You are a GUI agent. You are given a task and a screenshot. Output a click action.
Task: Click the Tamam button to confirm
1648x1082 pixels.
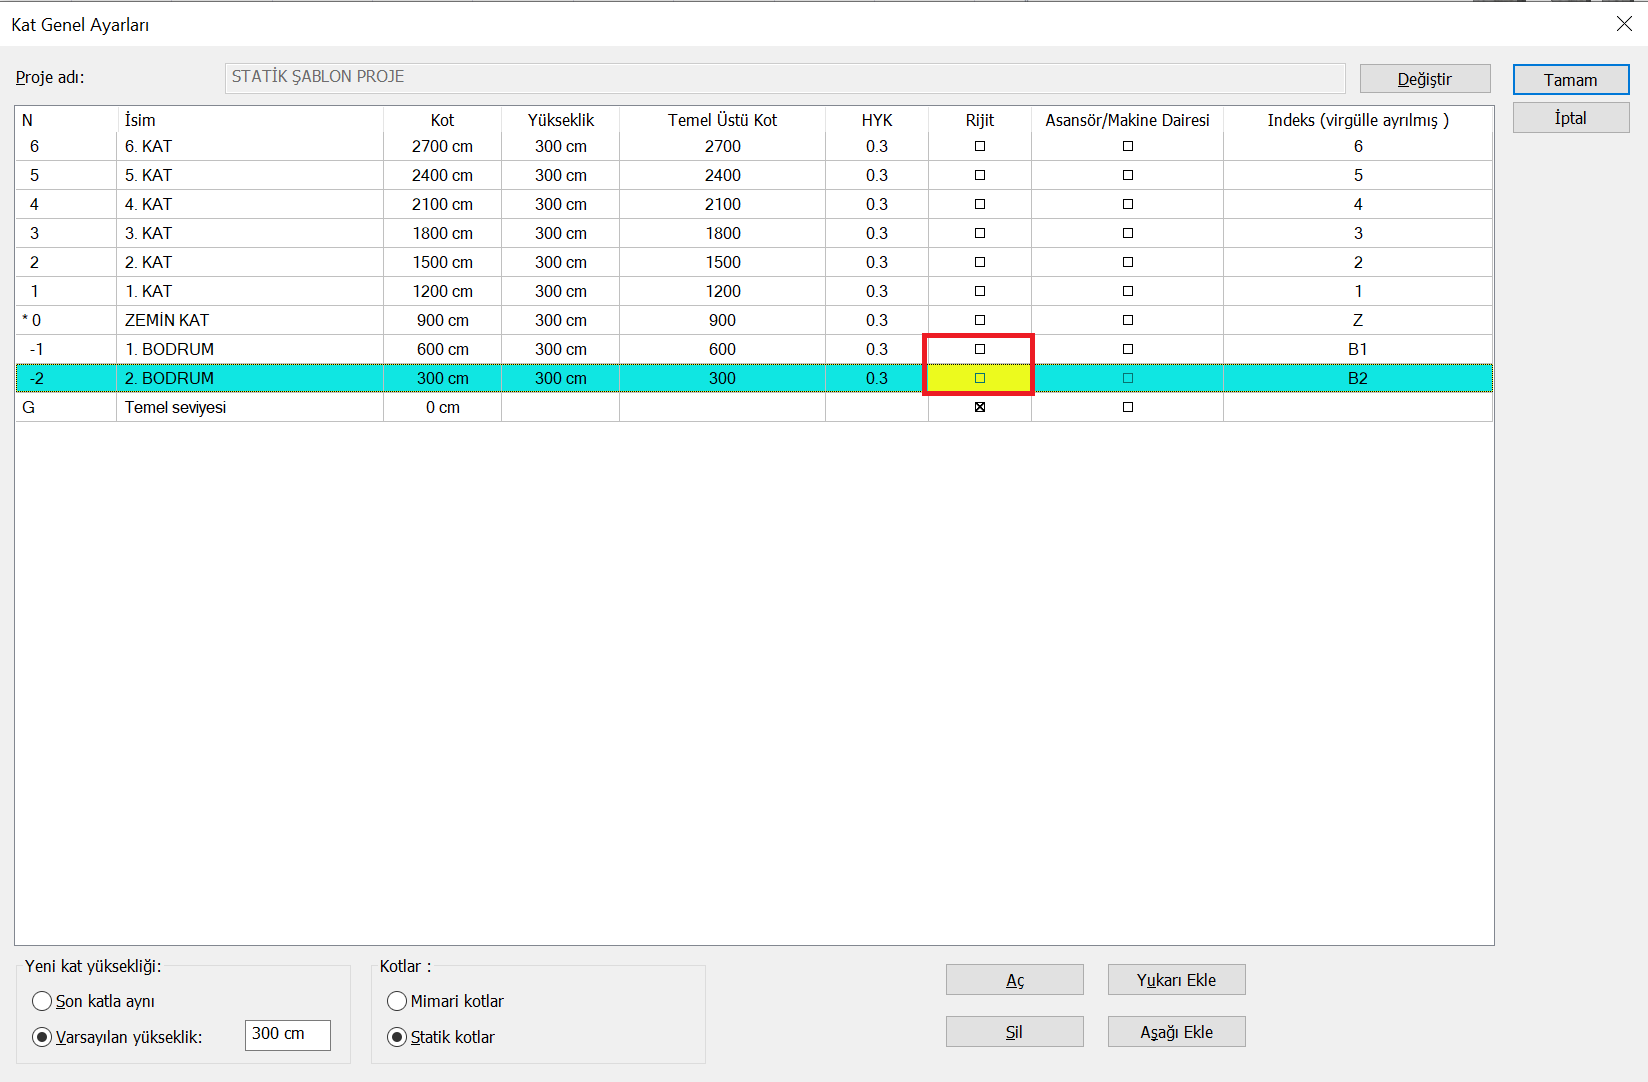pyautogui.click(x=1570, y=80)
